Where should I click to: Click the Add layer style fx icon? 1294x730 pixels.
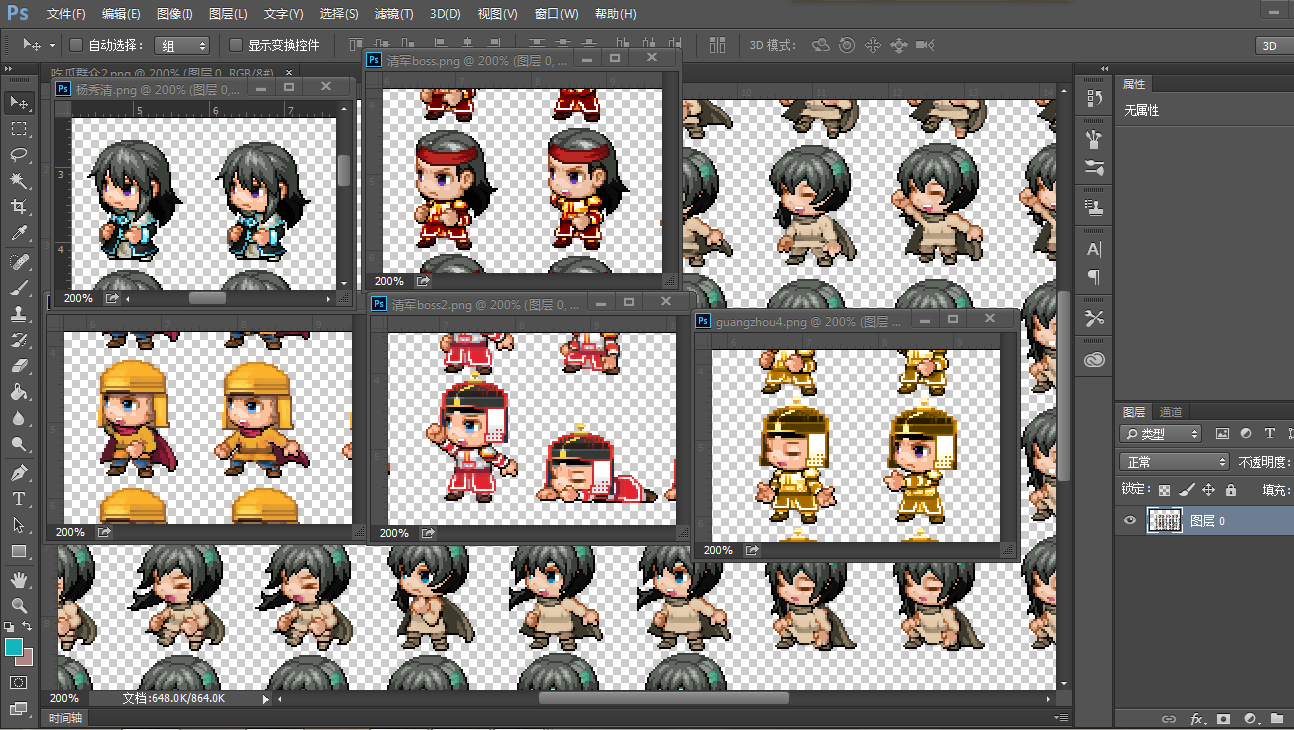[x=1197, y=719]
